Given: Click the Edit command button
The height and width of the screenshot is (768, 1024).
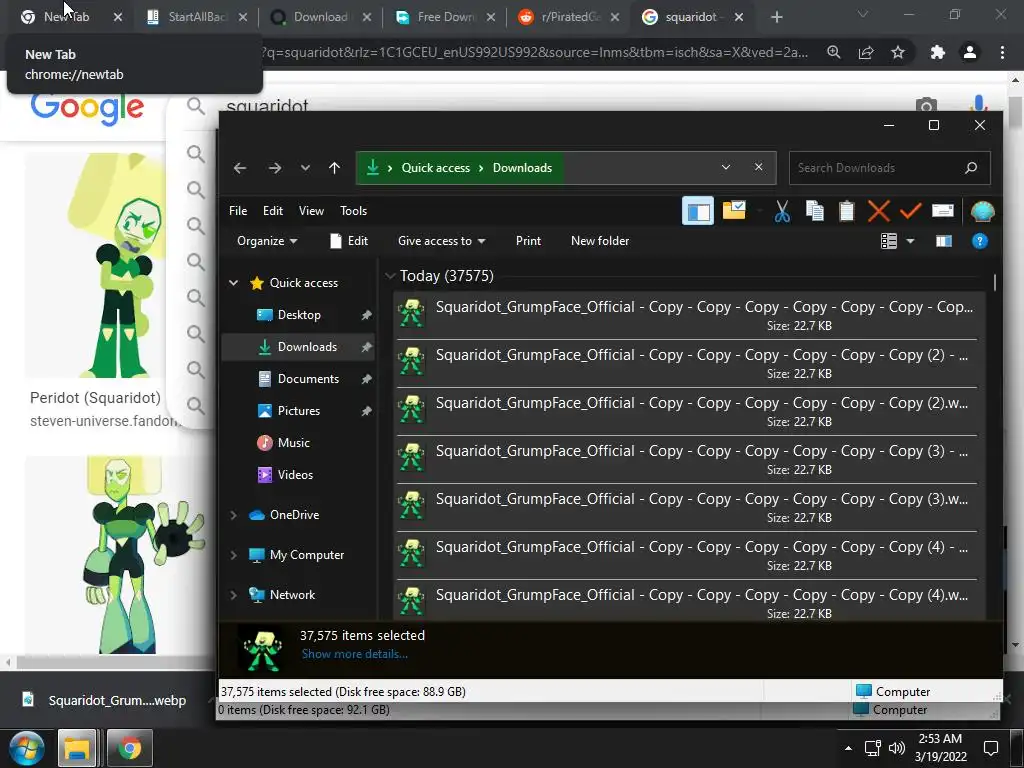Looking at the screenshot, I should click(349, 241).
